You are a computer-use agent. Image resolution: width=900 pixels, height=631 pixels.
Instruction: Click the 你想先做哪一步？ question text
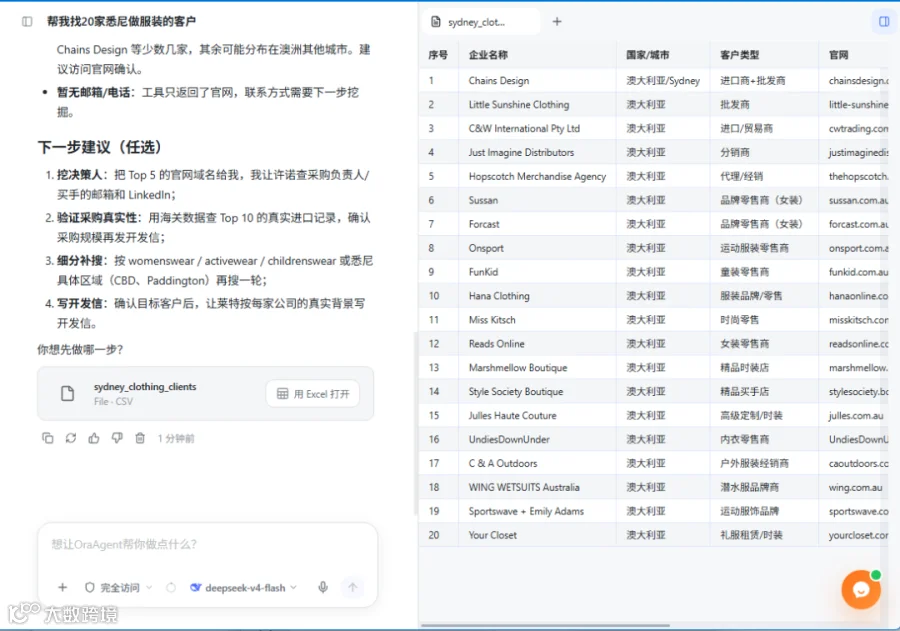(x=80, y=349)
